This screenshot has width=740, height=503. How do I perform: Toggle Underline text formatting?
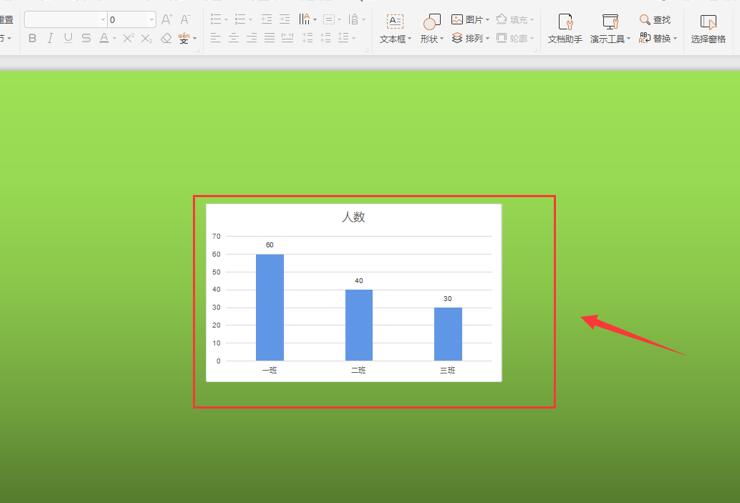click(x=68, y=38)
